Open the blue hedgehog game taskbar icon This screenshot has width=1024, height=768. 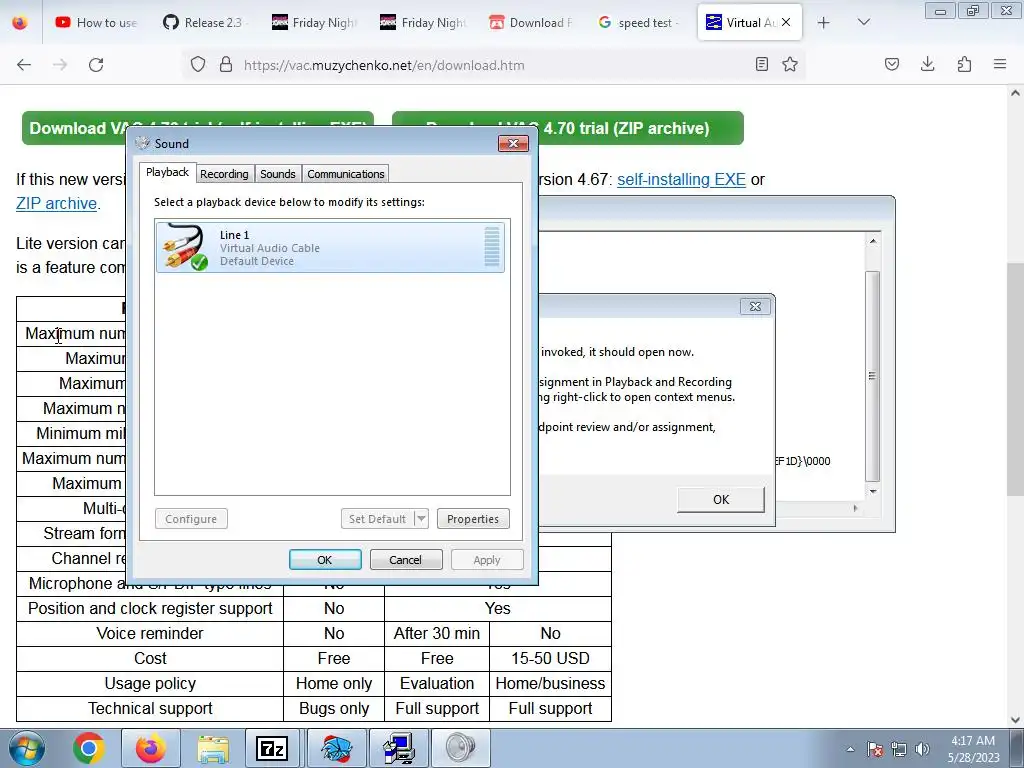335,748
